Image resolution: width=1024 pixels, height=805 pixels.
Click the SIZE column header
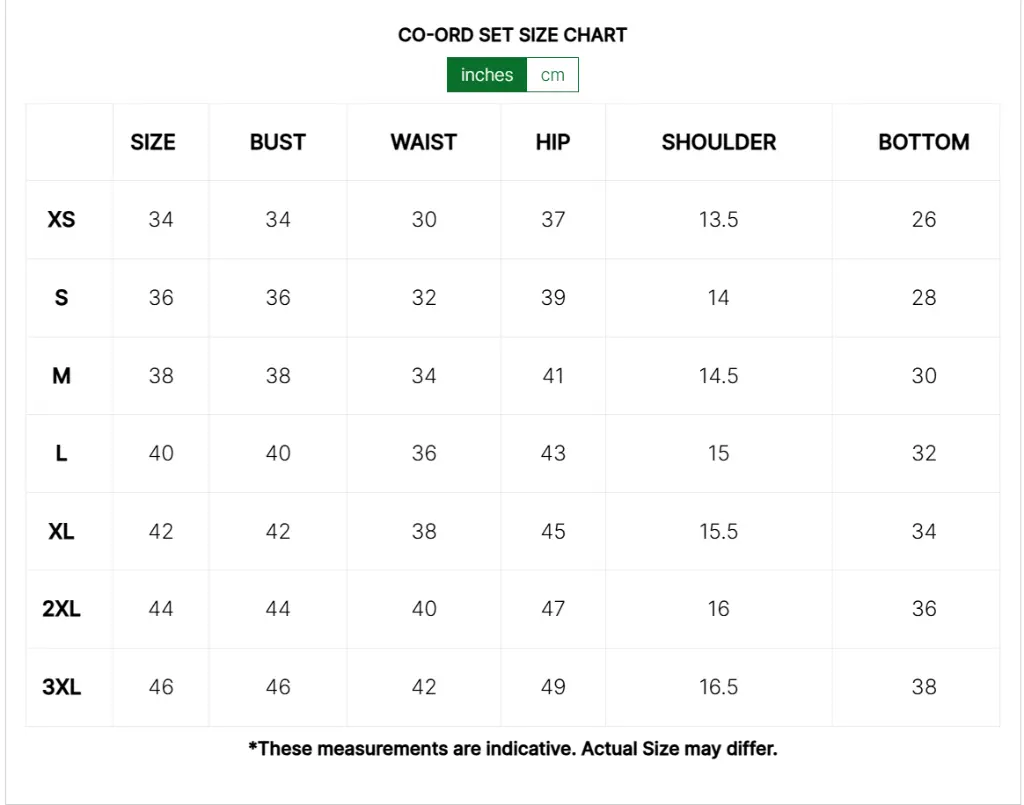pyautogui.click(x=151, y=142)
